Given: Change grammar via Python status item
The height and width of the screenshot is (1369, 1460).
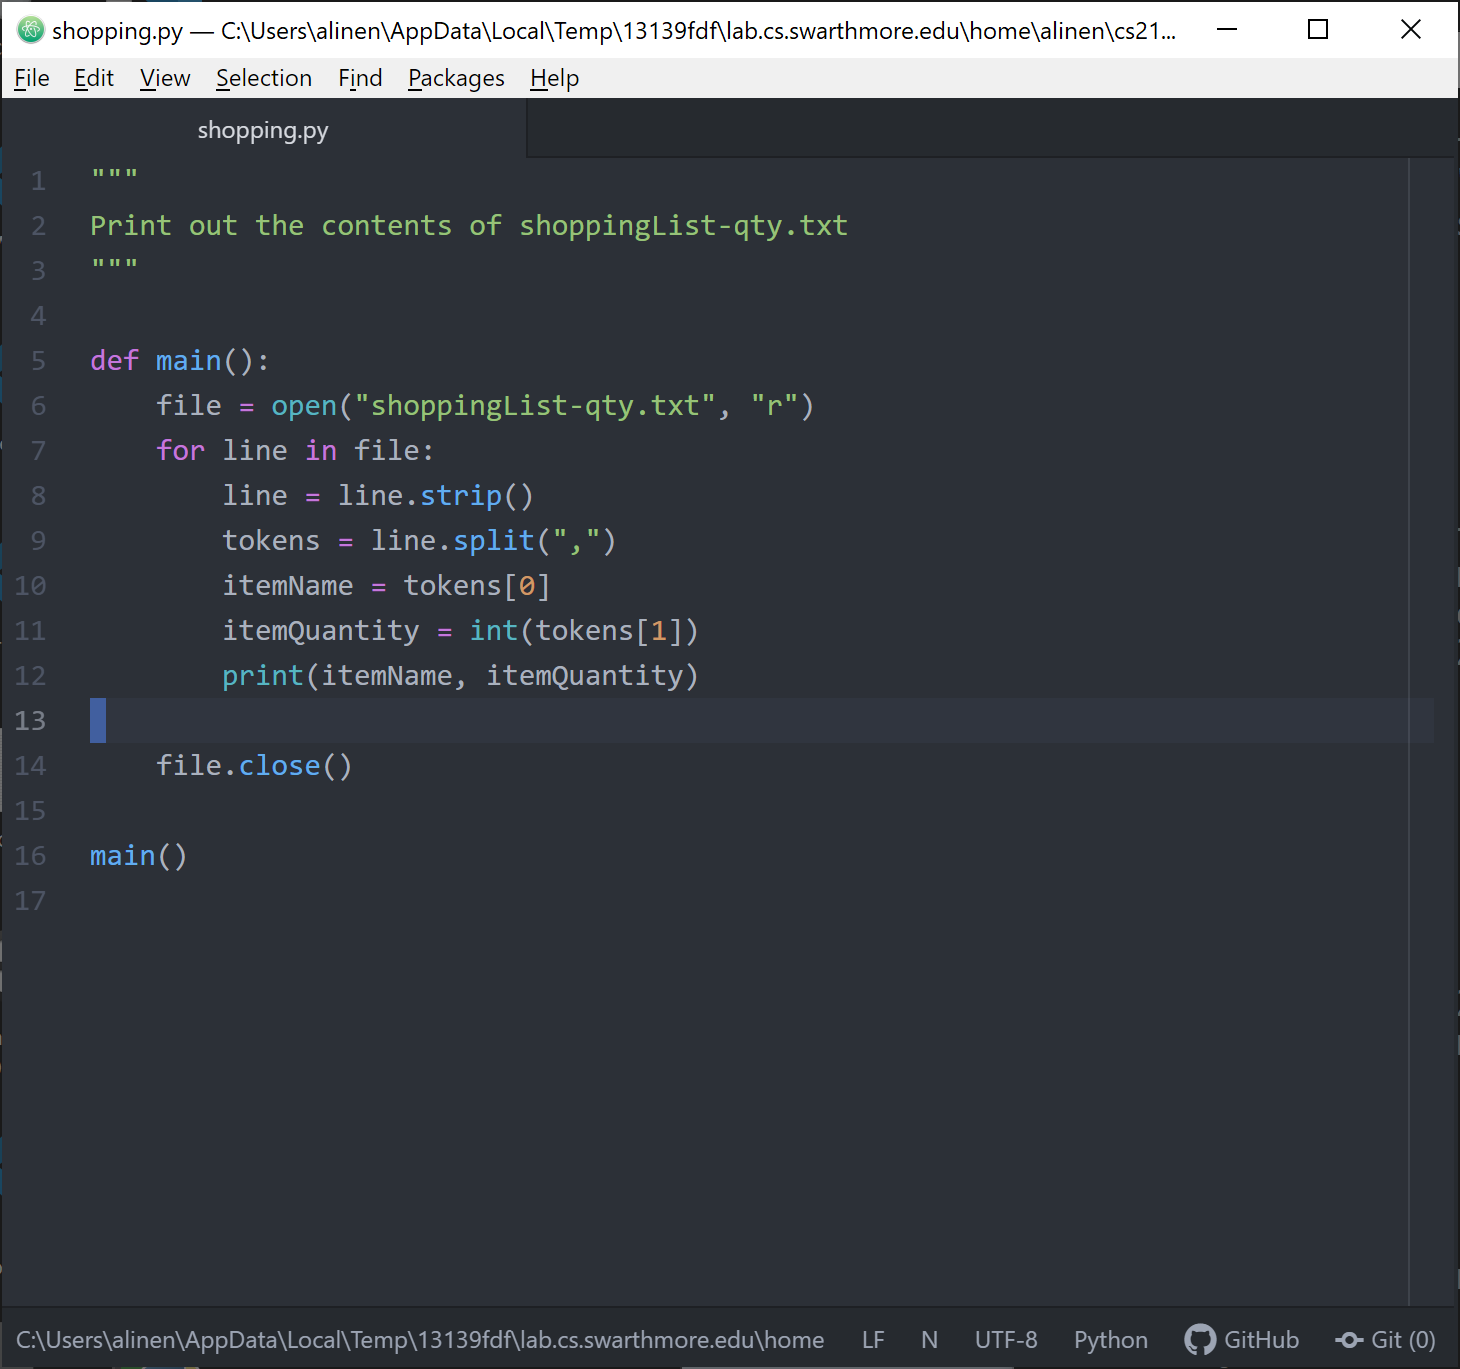Looking at the screenshot, I should coord(1111,1340).
